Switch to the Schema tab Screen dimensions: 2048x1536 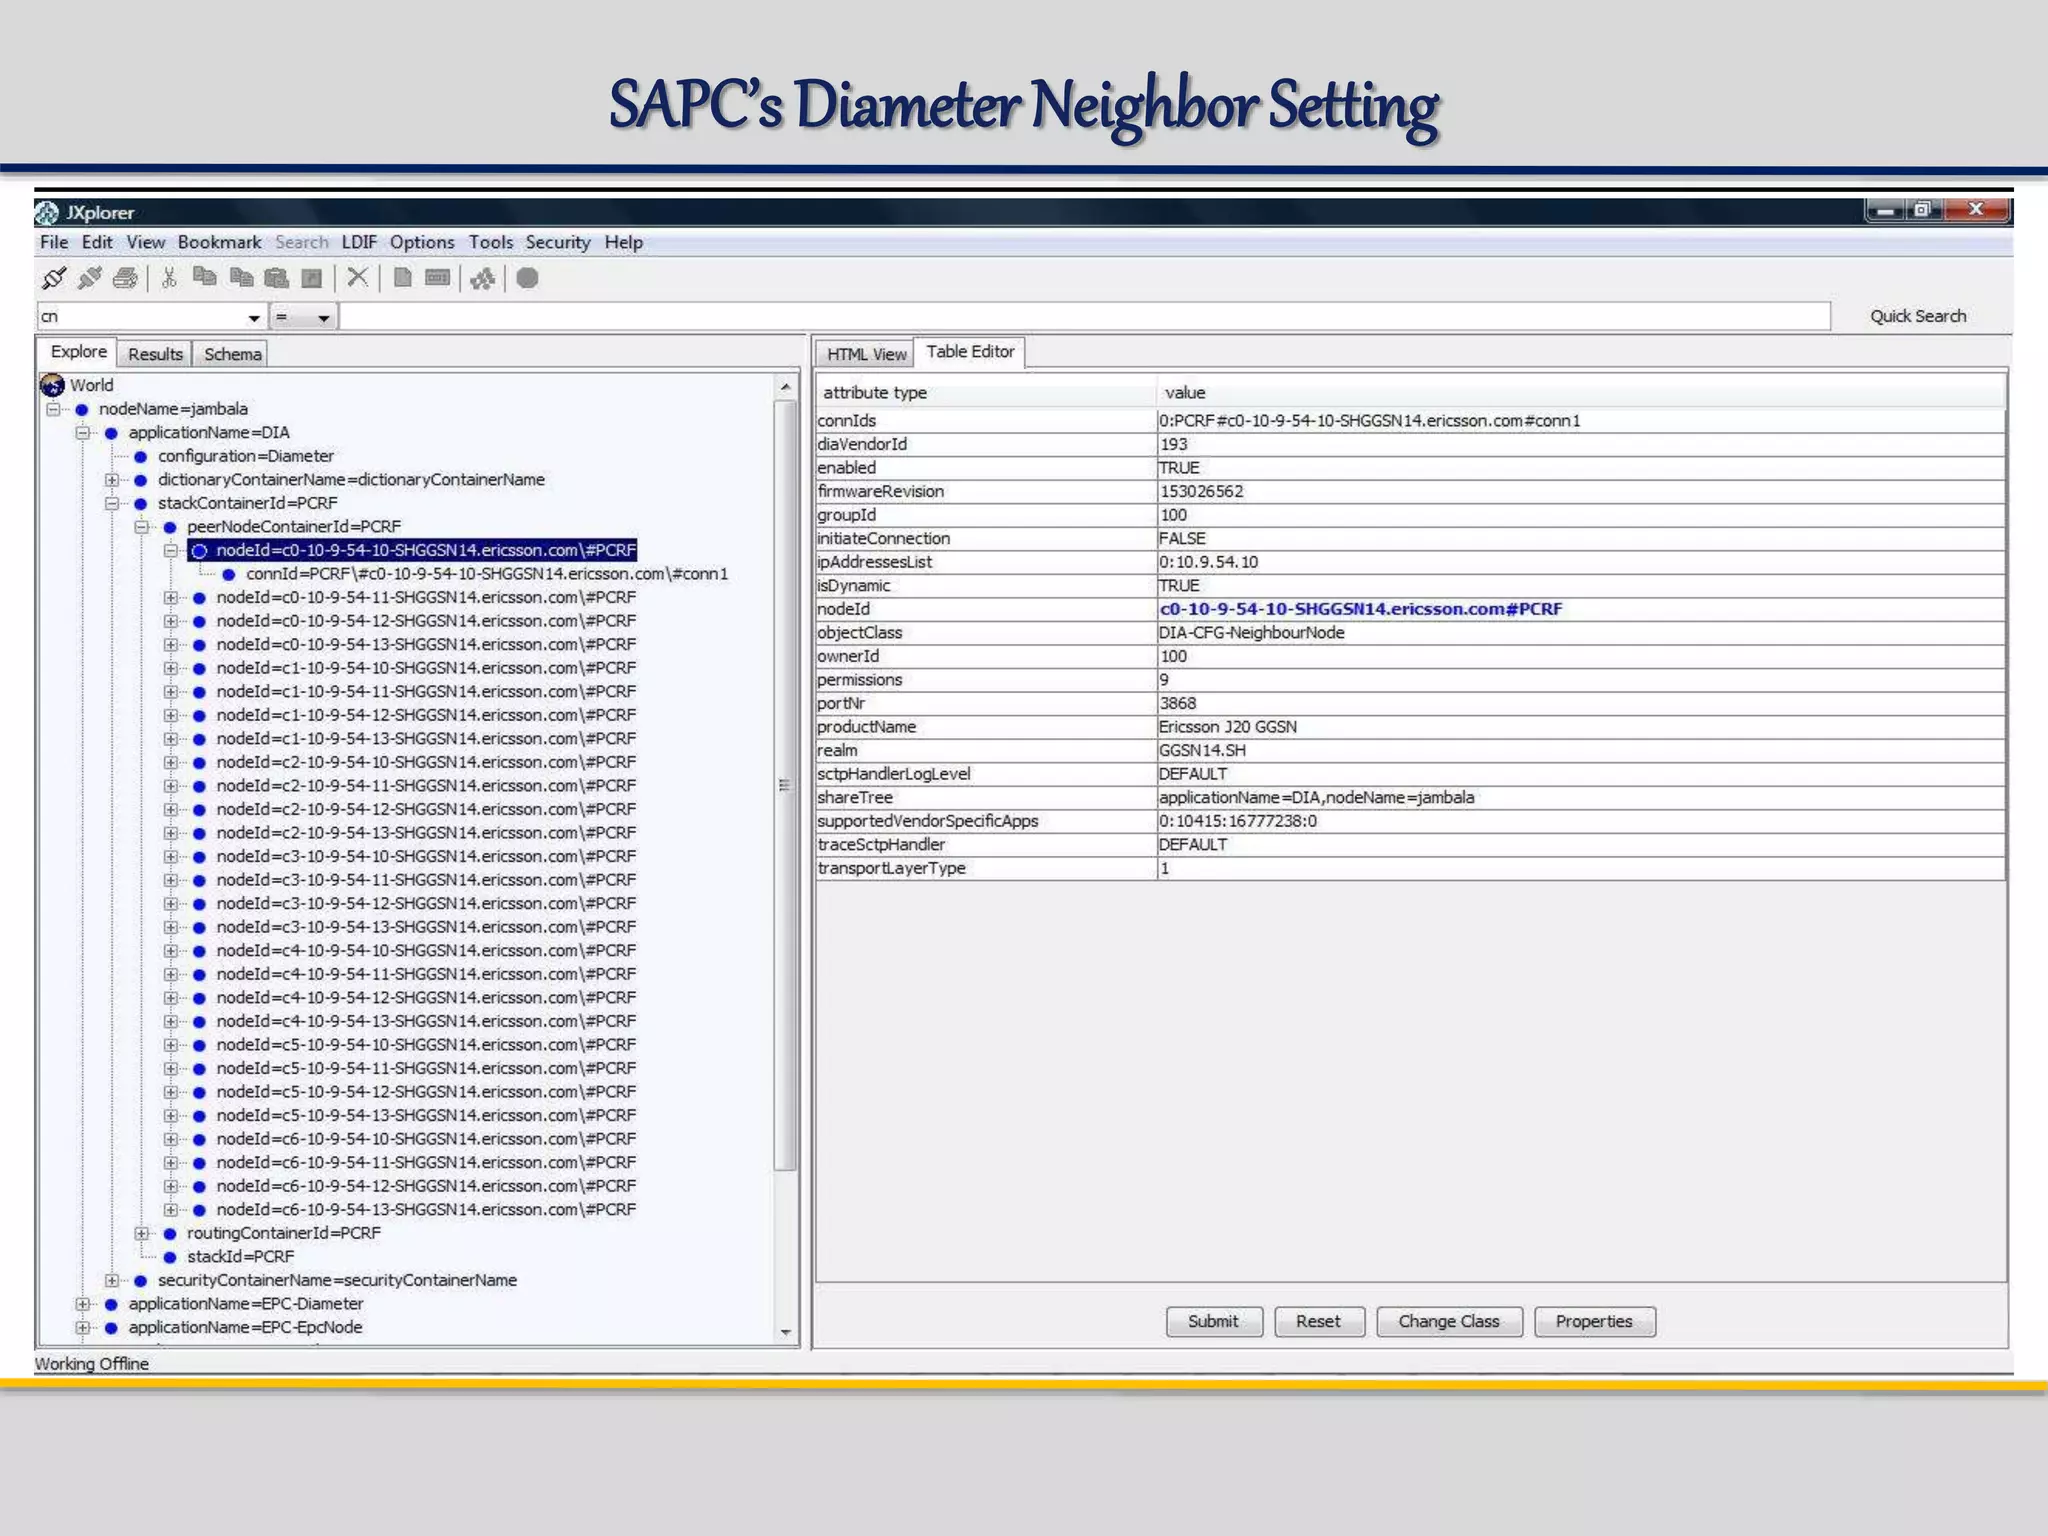click(x=233, y=354)
